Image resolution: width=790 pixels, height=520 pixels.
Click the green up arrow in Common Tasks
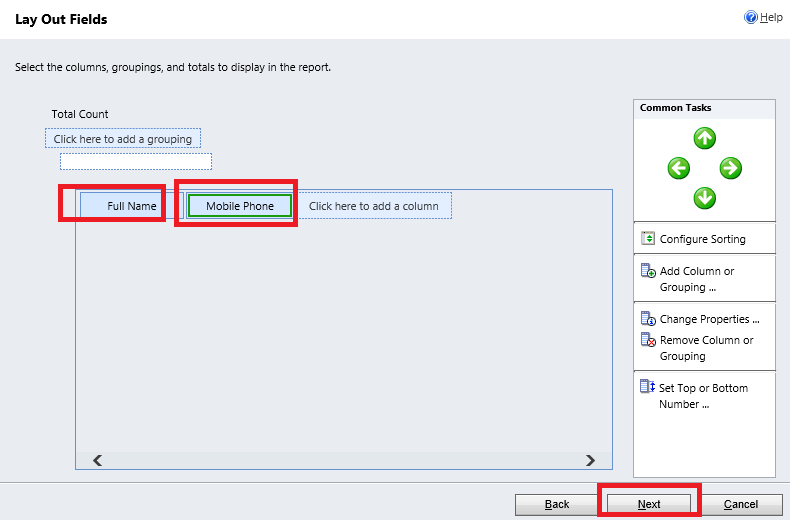pos(704,138)
